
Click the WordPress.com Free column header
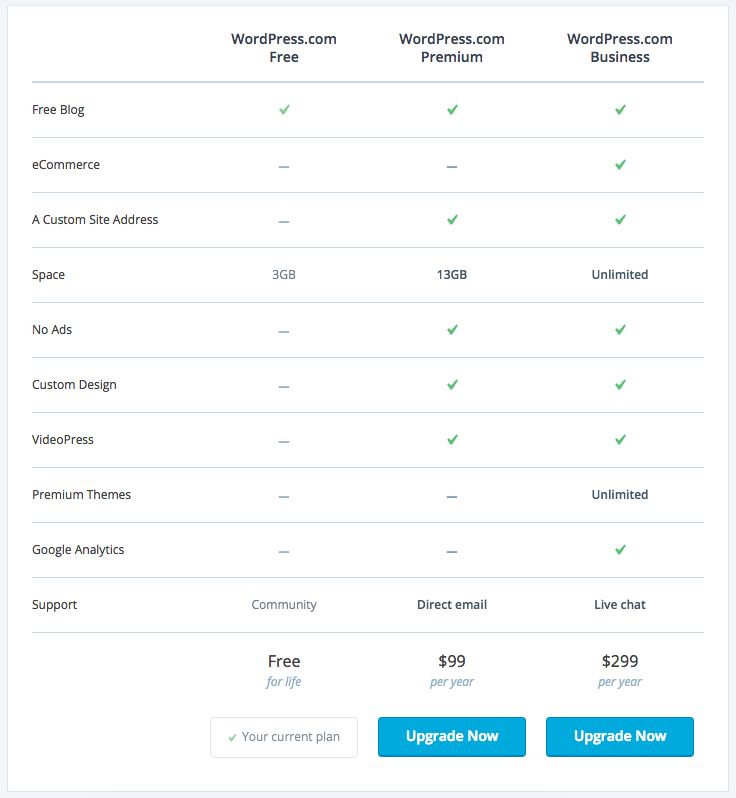point(284,48)
